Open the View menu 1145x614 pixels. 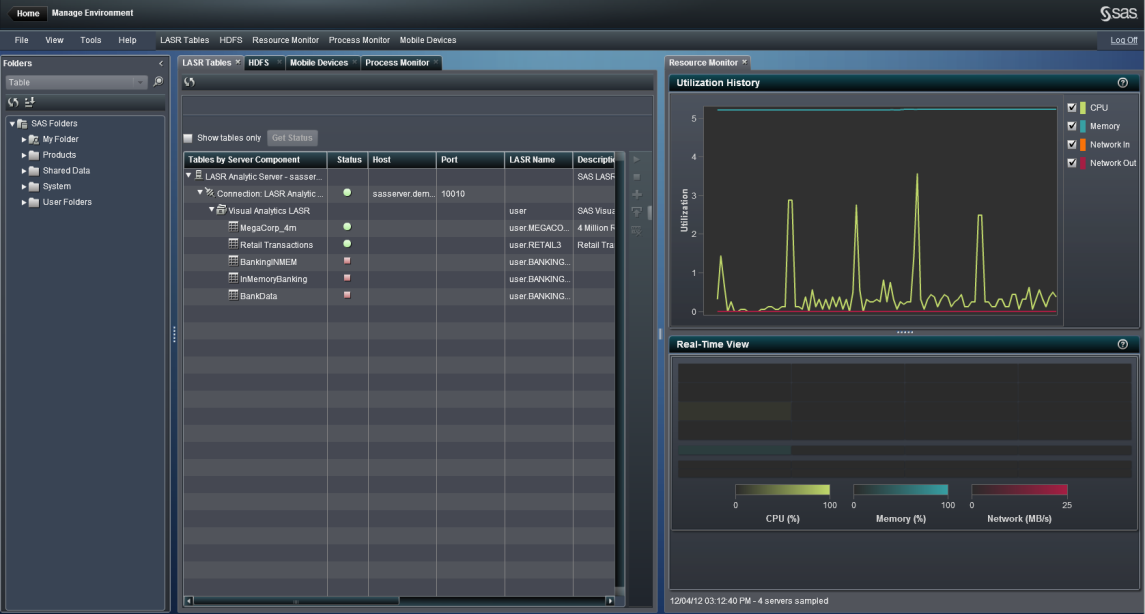click(x=54, y=40)
